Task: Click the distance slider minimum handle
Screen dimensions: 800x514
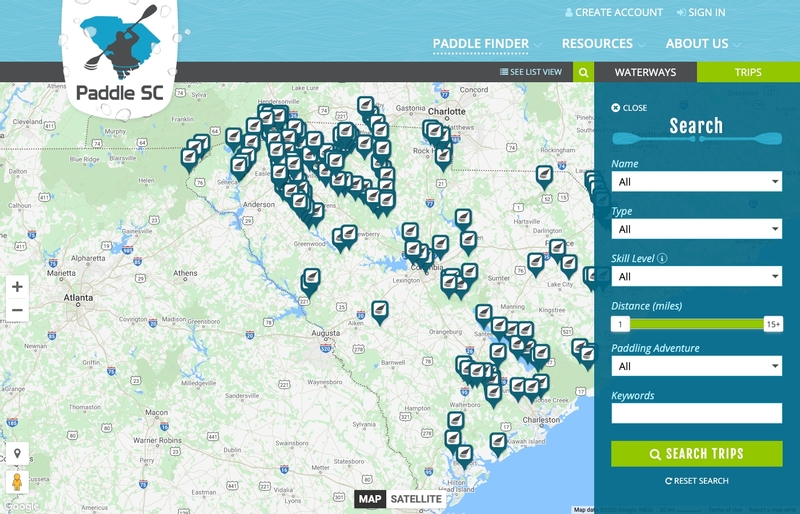Action: [620, 324]
